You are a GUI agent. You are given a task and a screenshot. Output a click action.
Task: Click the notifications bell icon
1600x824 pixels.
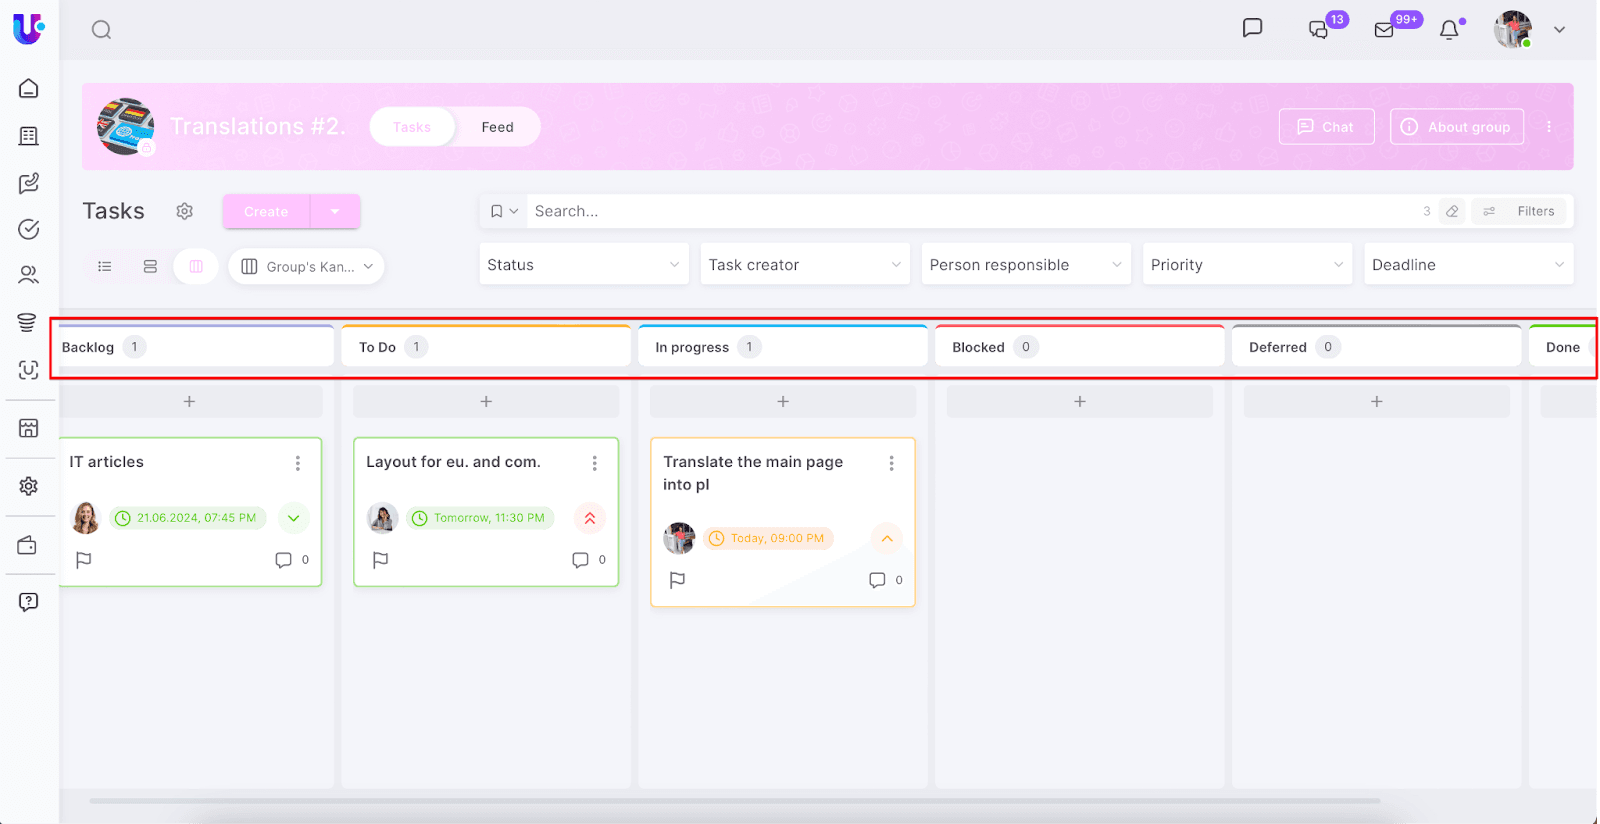point(1449,30)
